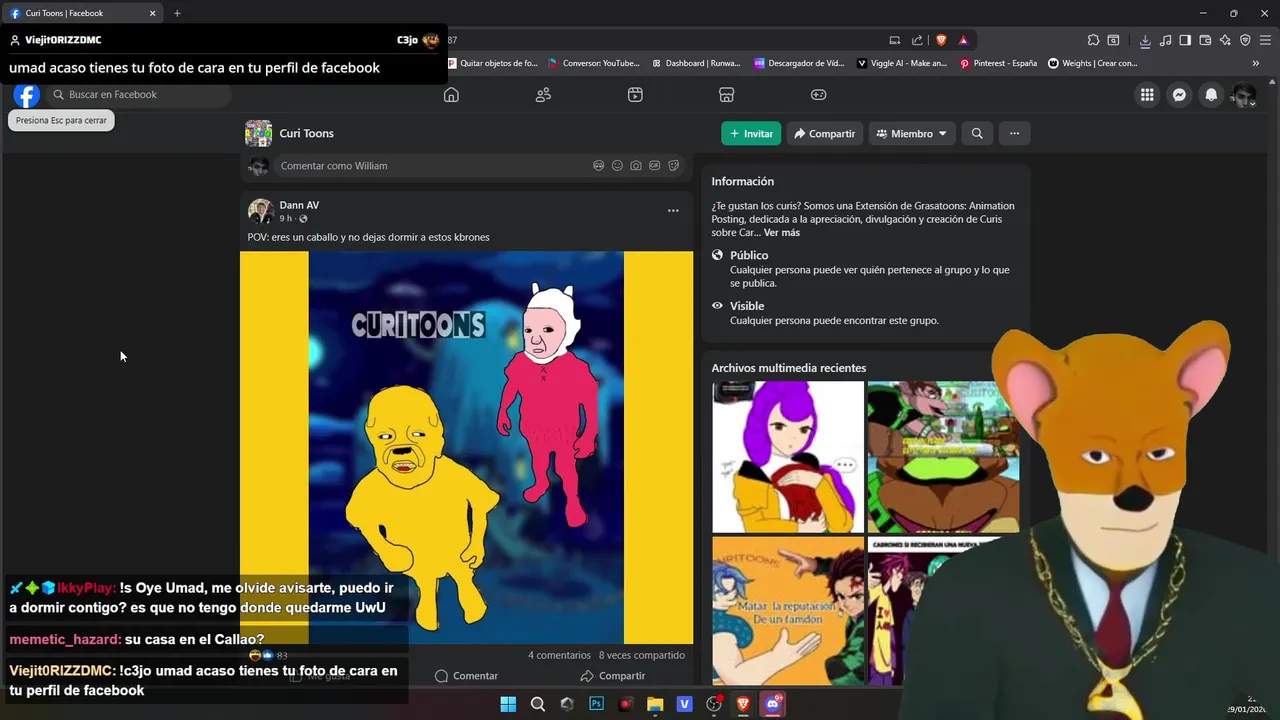This screenshot has width=1280, height=720.
Task: Open 'Descargador de Vid...' bookmark
Action: coord(799,63)
